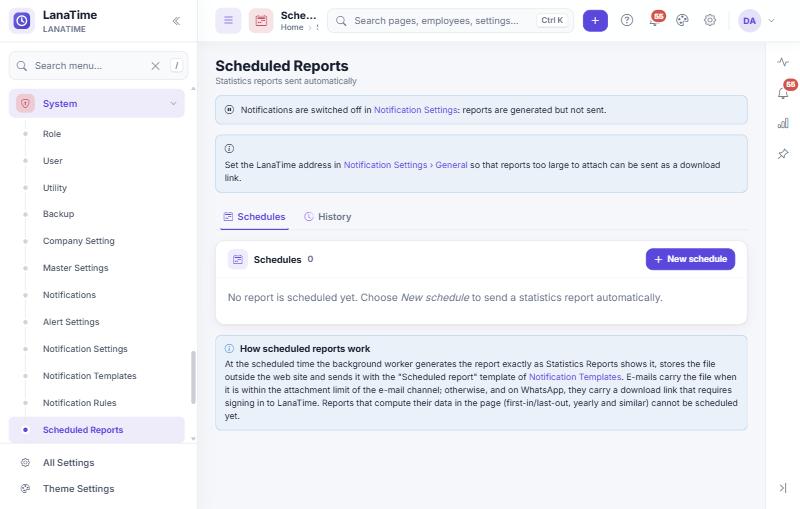
Task: Click Notification Templates link in help box
Action: click(575, 377)
